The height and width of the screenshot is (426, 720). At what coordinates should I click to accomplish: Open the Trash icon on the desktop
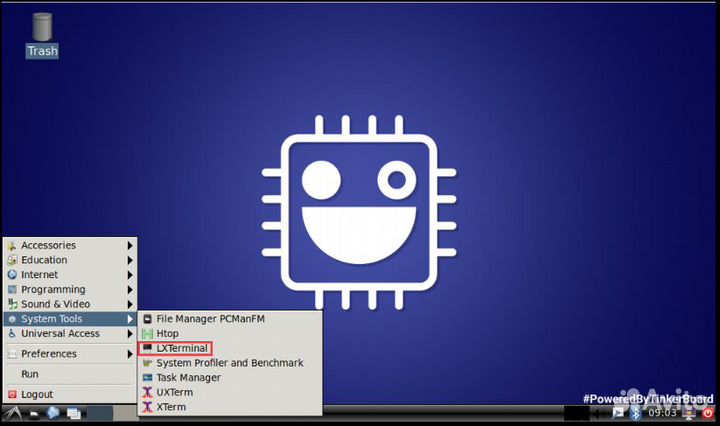pyautogui.click(x=42, y=34)
